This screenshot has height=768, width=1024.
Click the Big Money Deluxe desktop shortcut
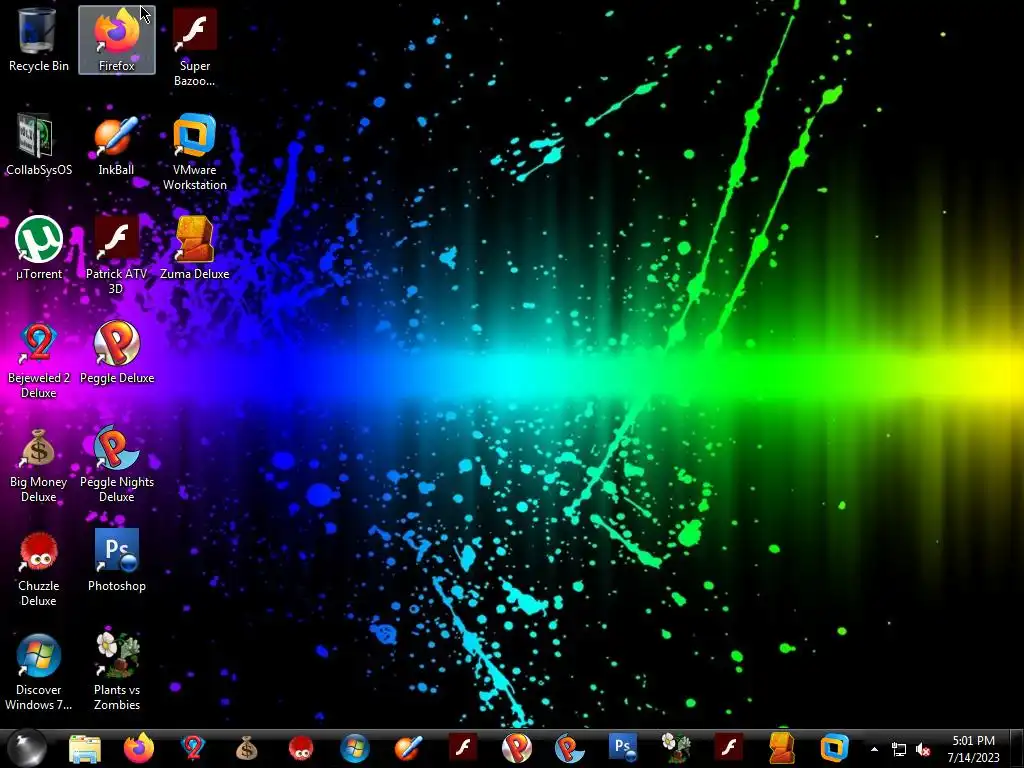tap(38, 464)
